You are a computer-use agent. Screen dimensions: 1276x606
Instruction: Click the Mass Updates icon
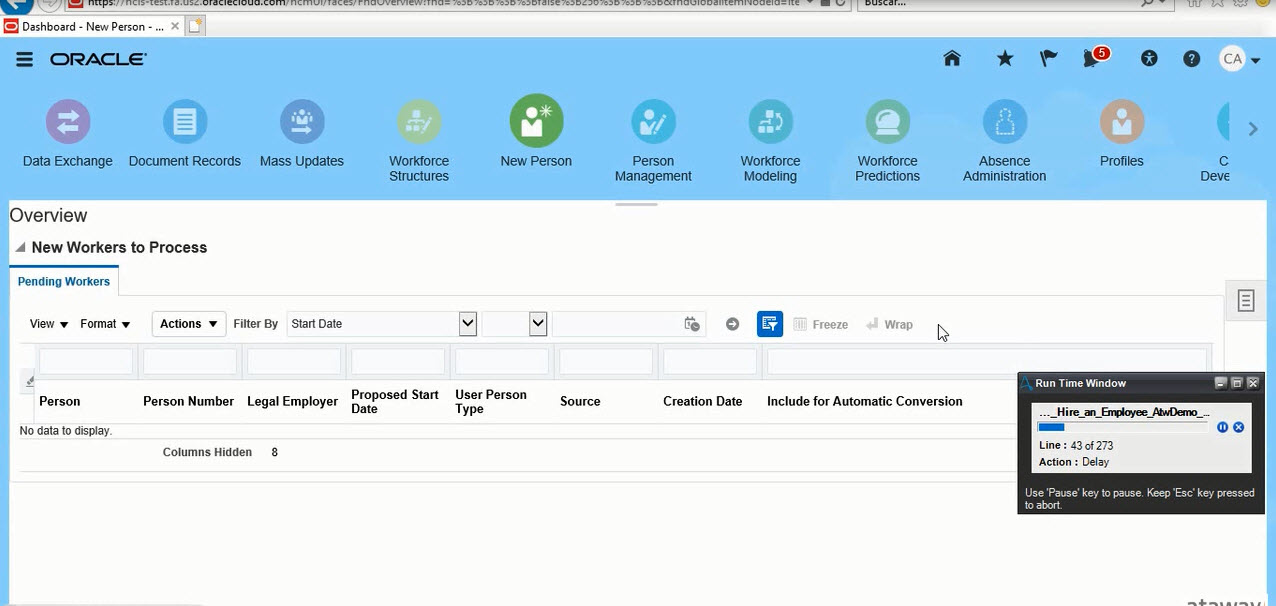[302, 122]
